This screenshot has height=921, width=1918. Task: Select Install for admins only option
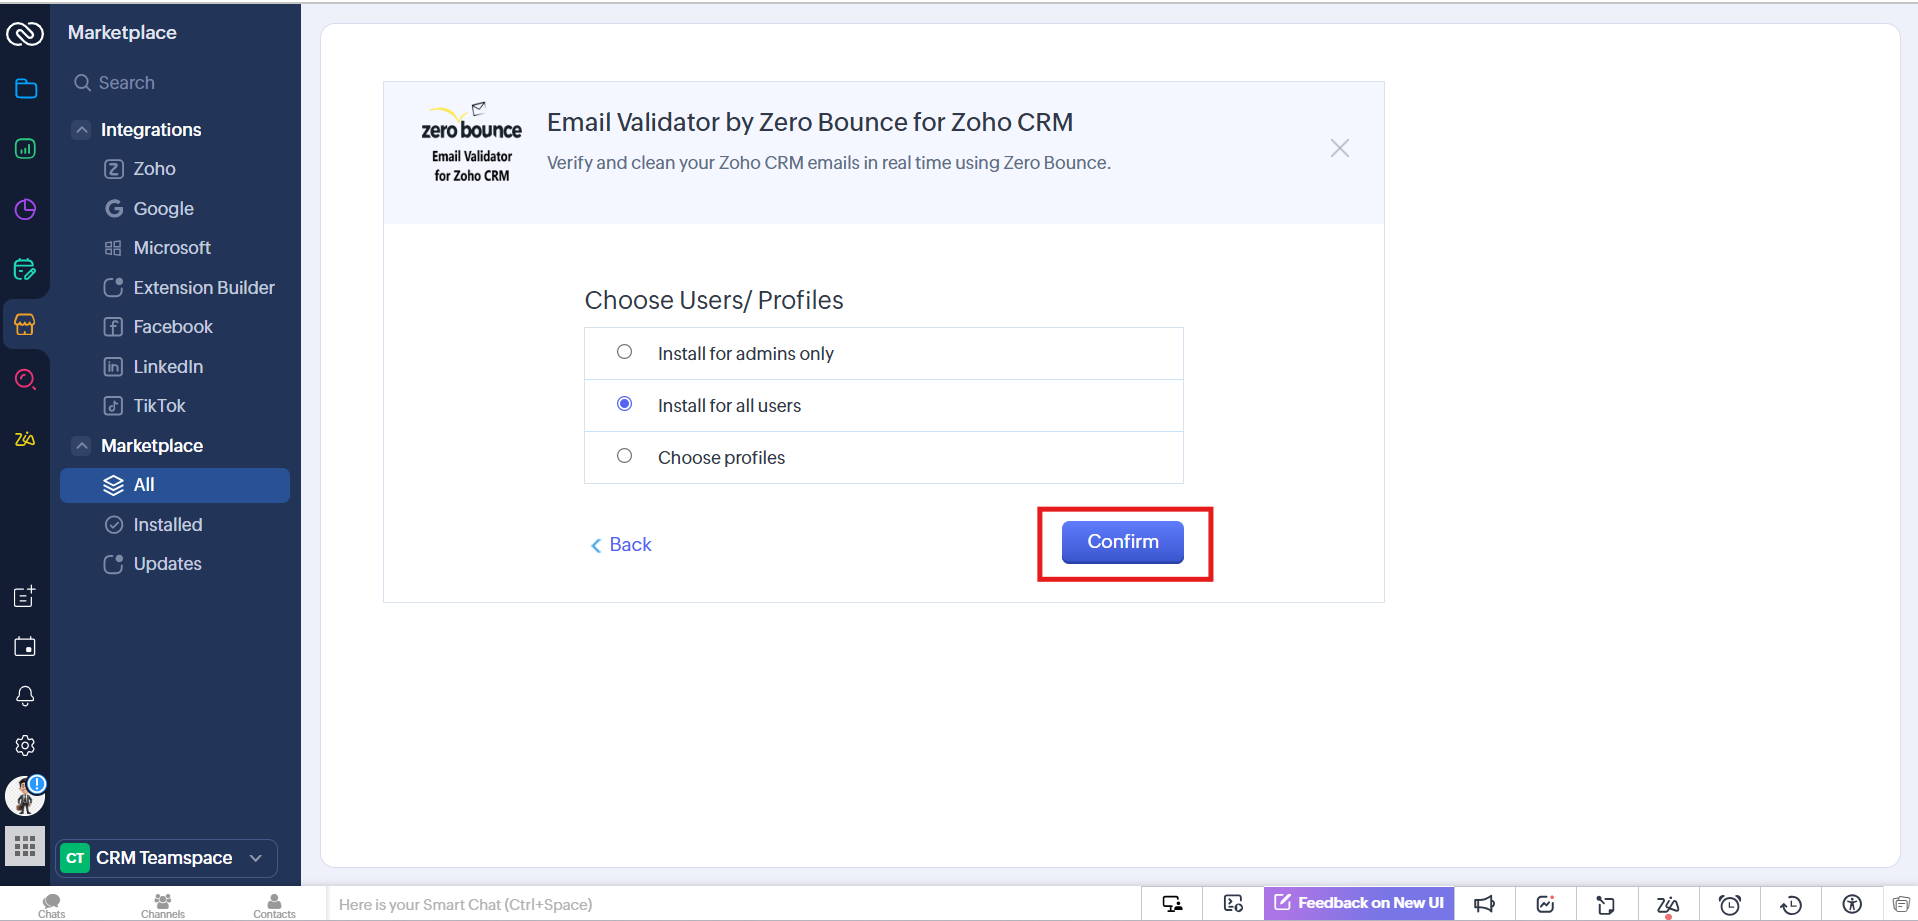tap(625, 352)
